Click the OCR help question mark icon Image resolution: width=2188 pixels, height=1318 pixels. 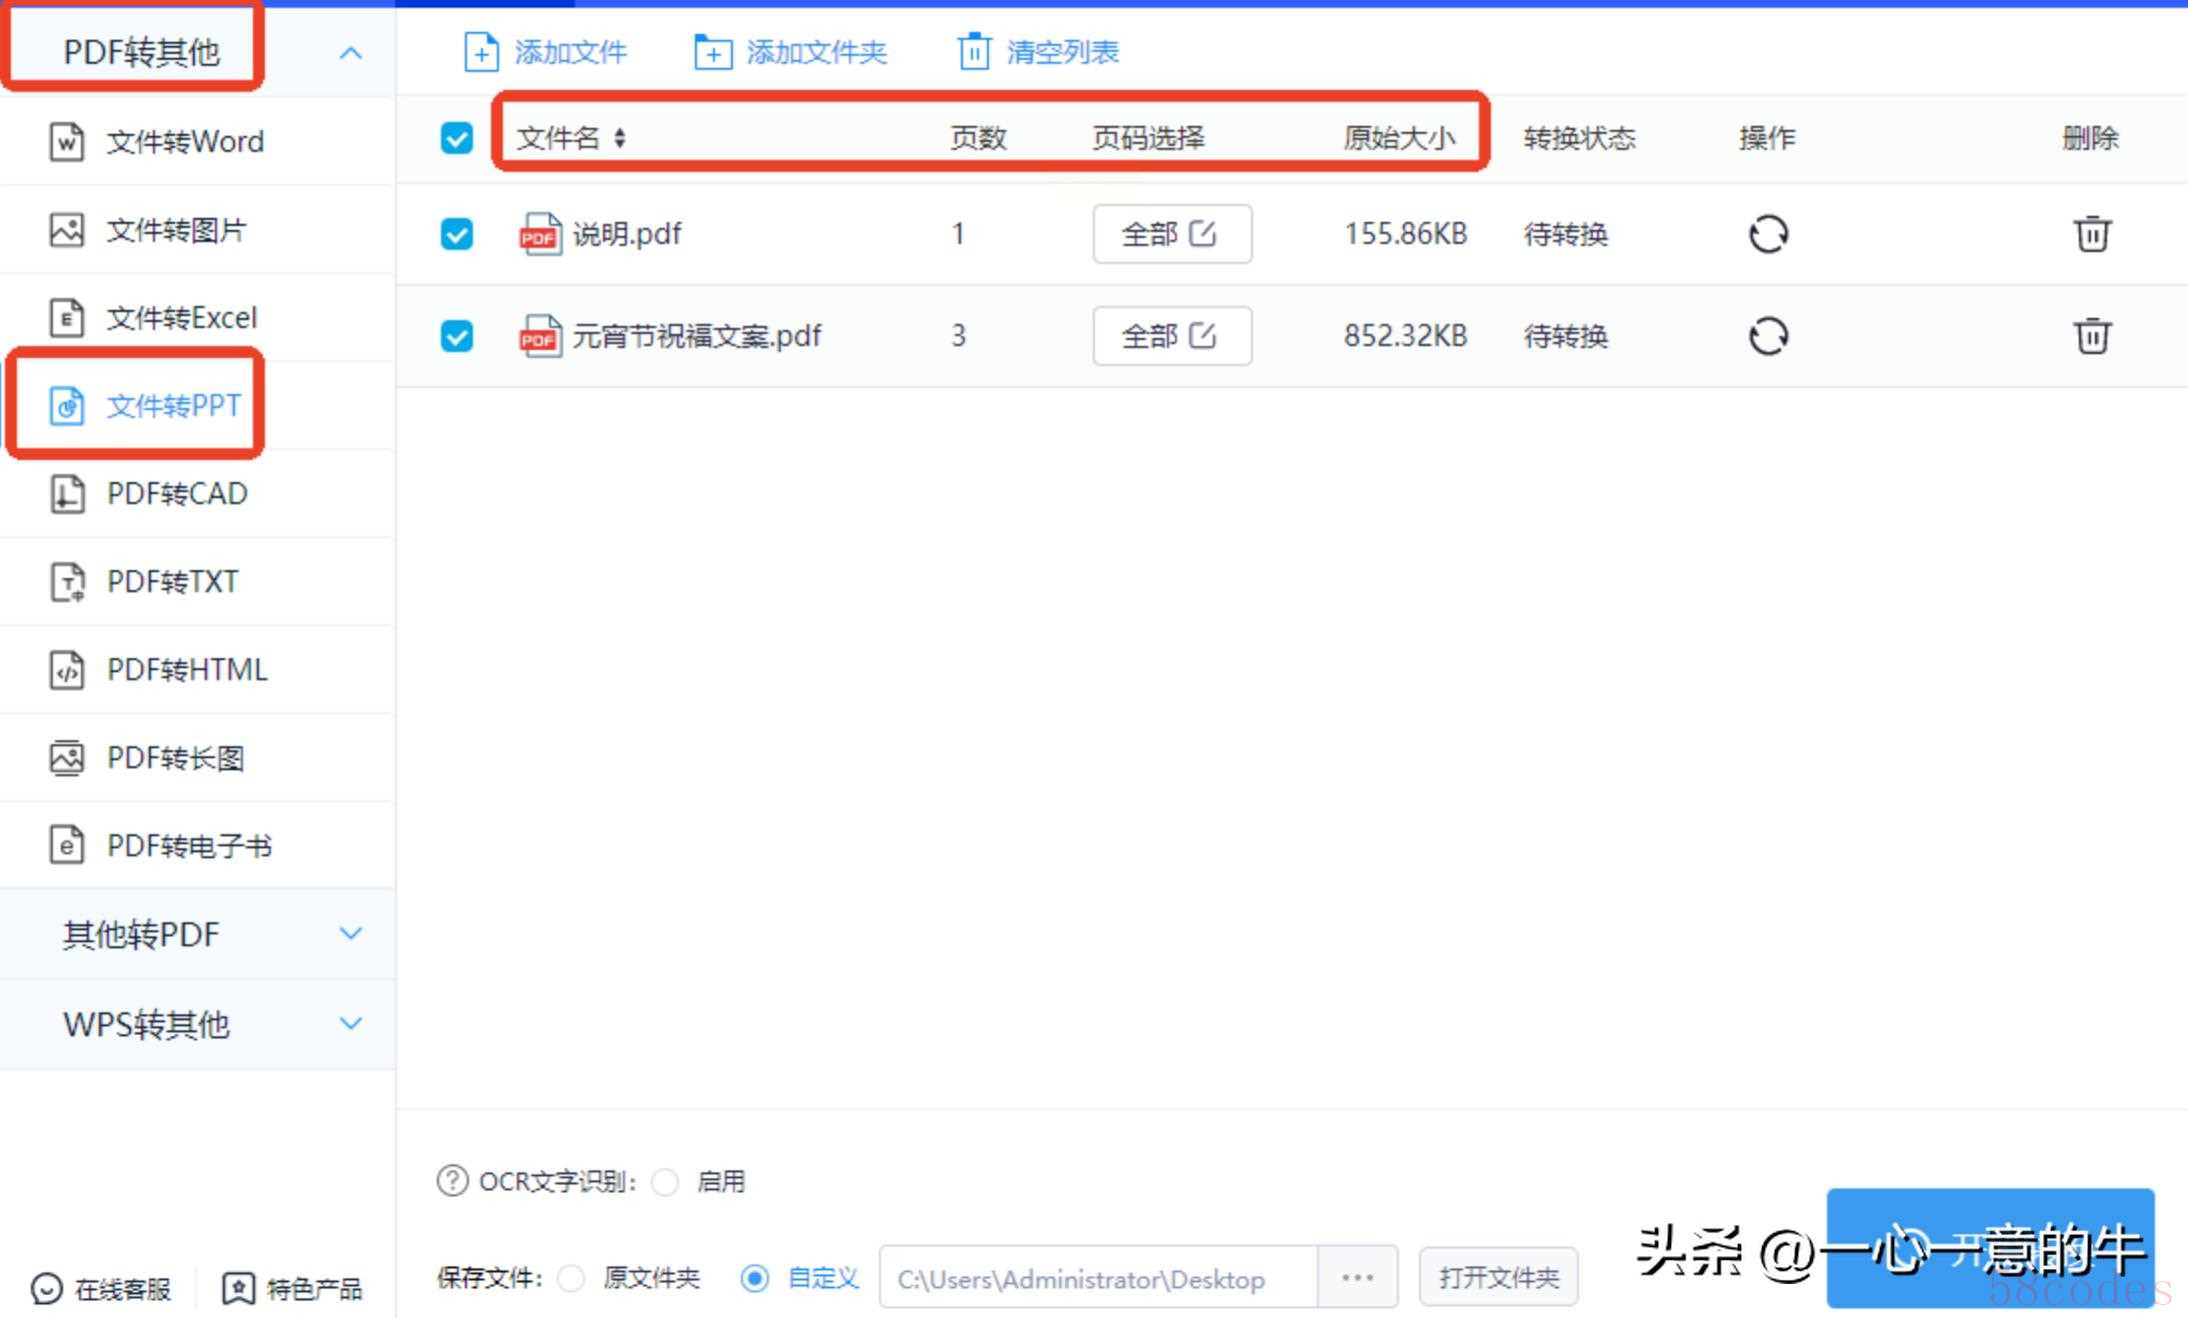coord(452,1181)
